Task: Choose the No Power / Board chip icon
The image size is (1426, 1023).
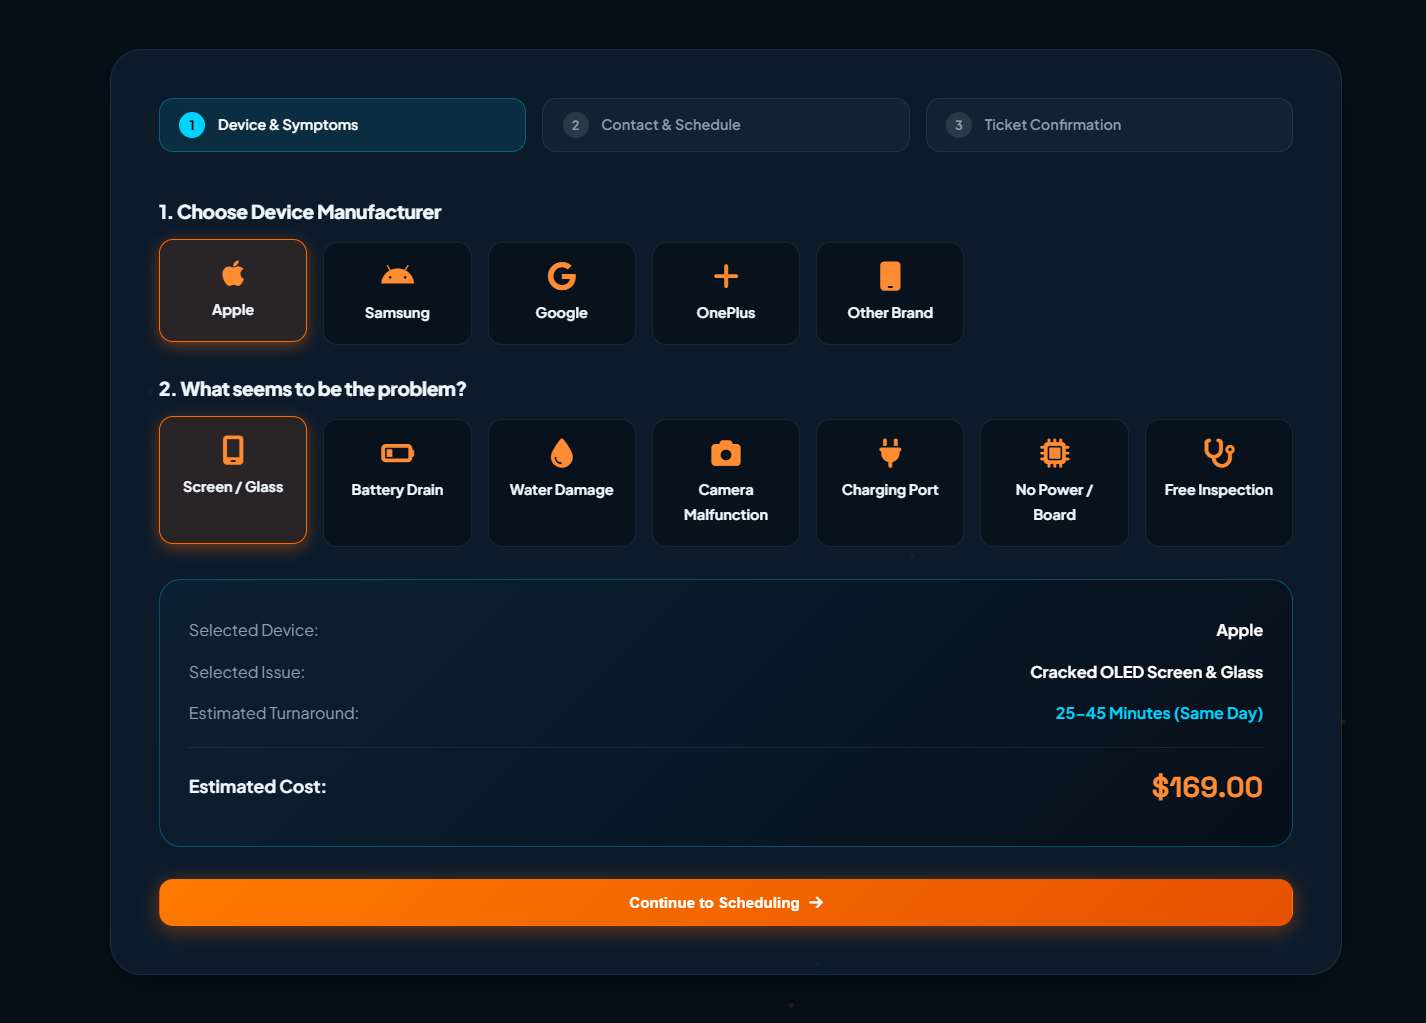Action: [1054, 453]
